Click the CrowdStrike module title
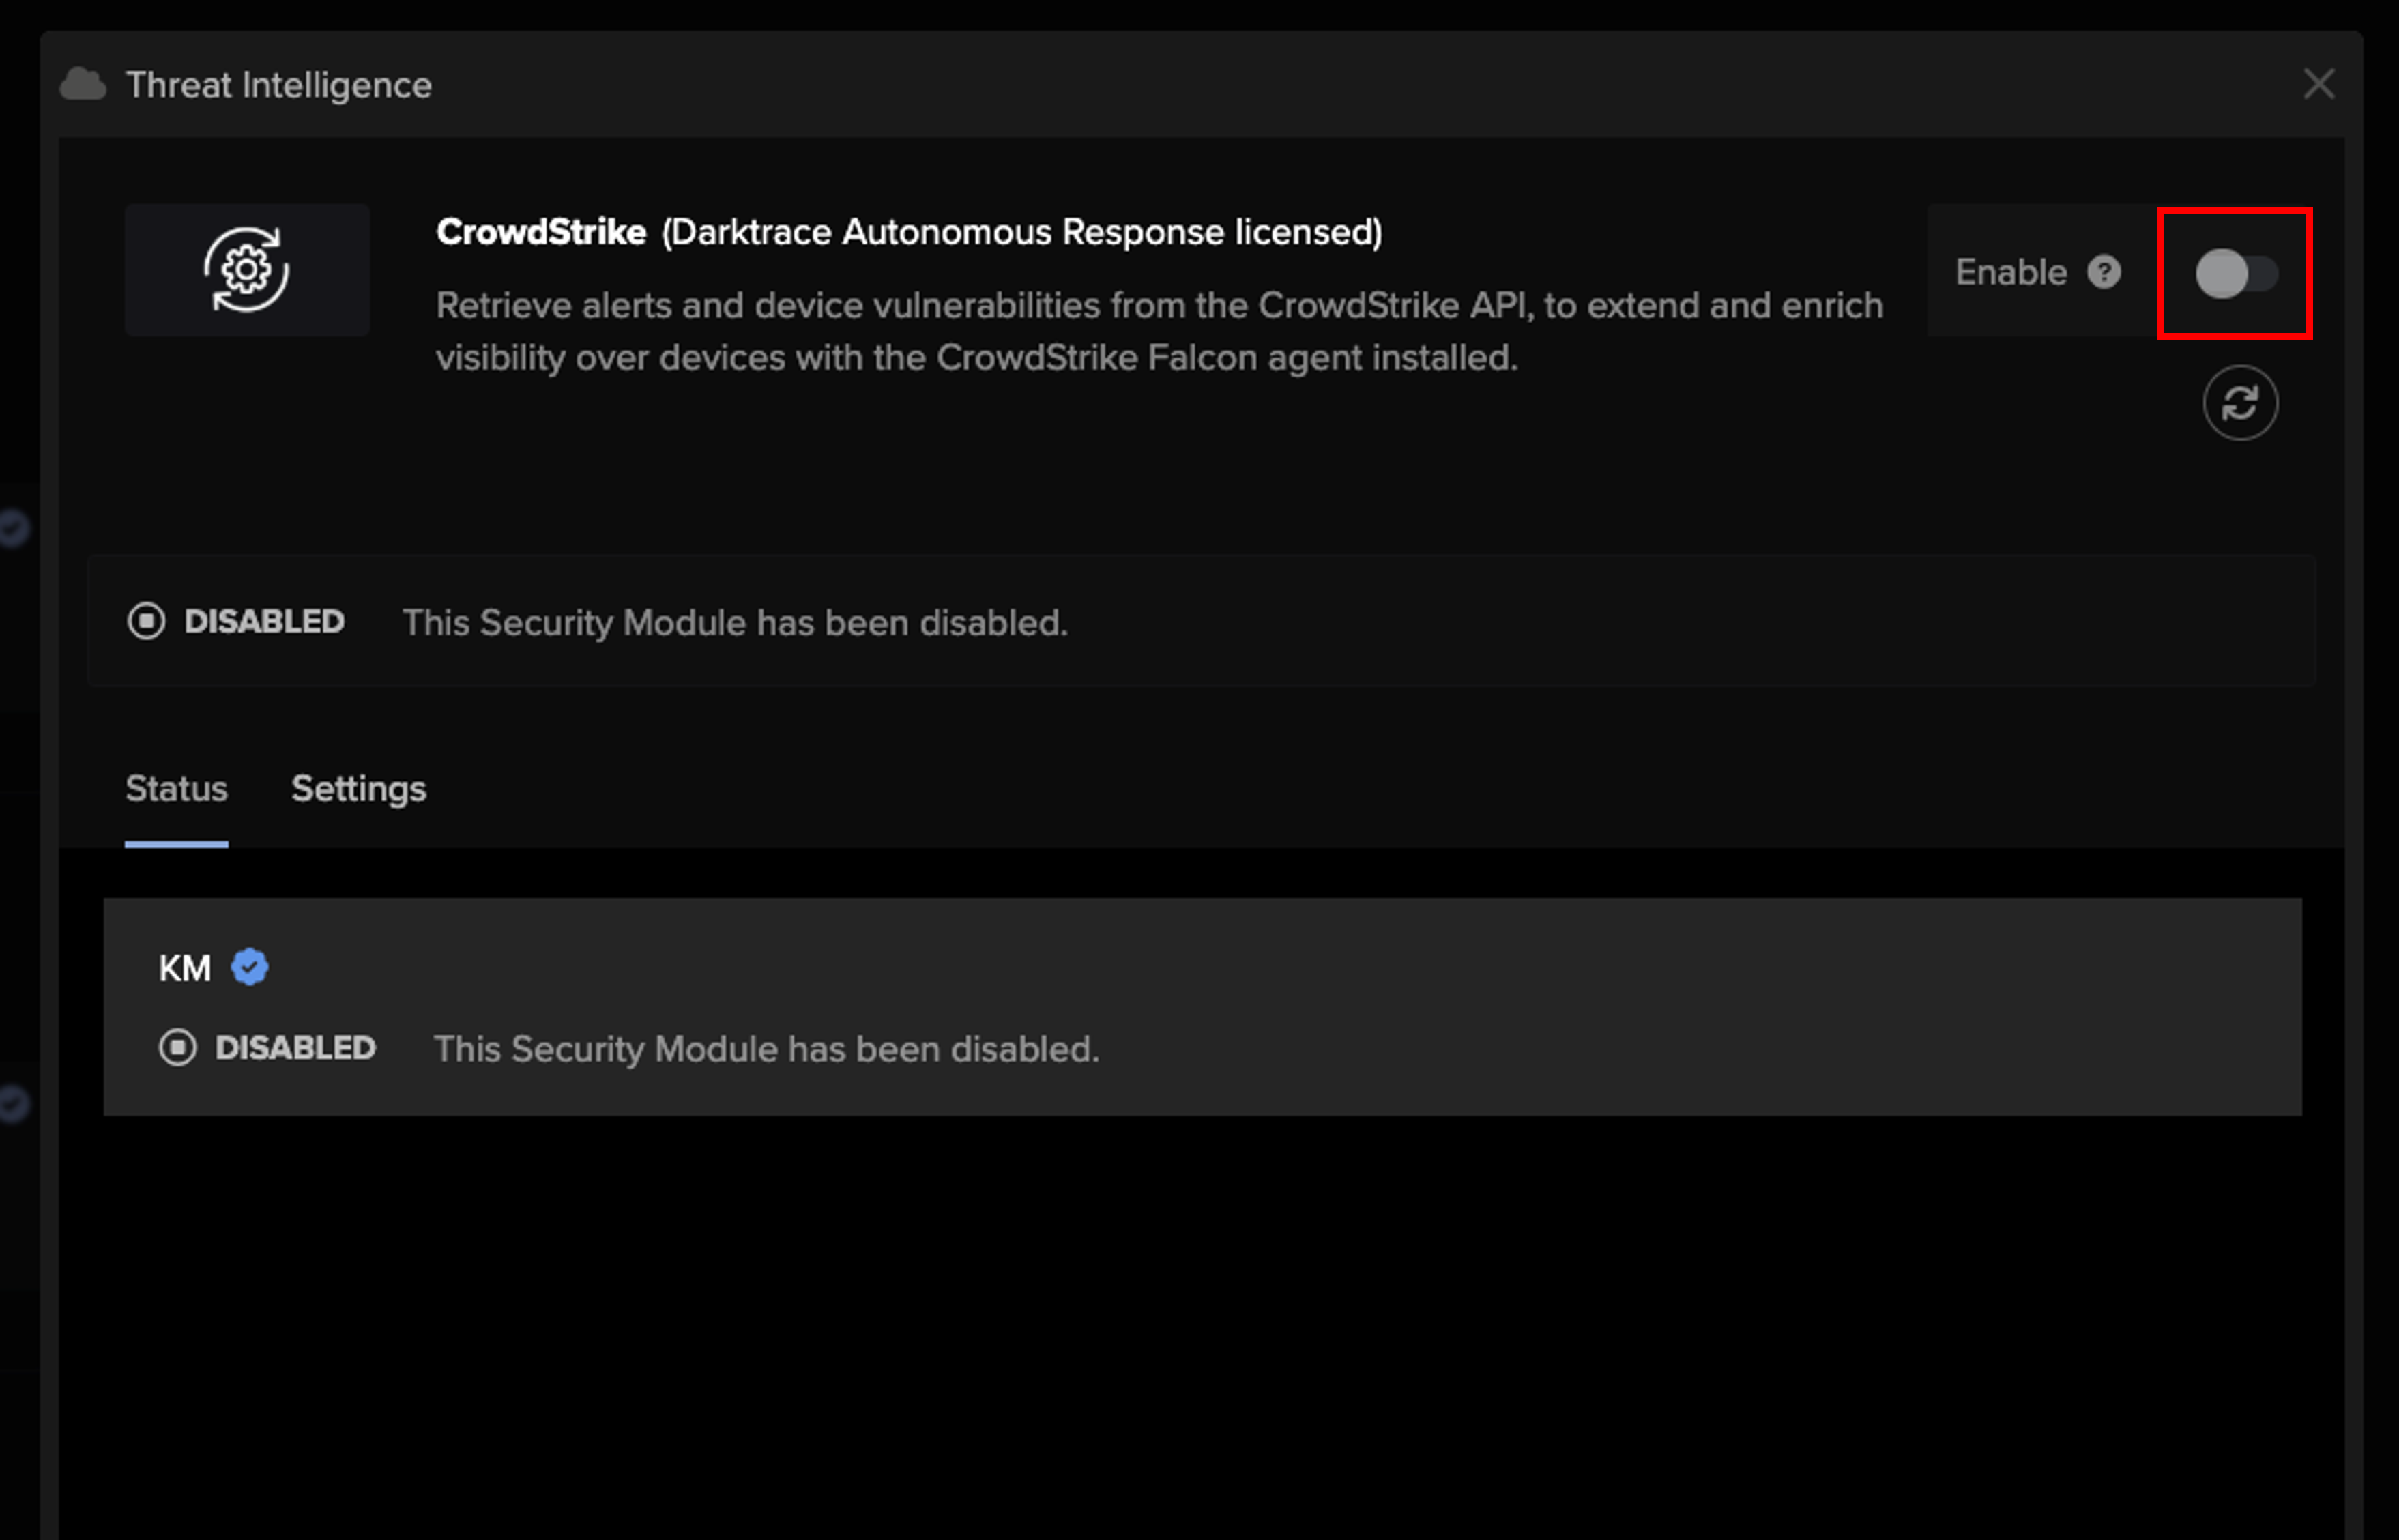The height and width of the screenshot is (1540, 2399). (909, 232)
